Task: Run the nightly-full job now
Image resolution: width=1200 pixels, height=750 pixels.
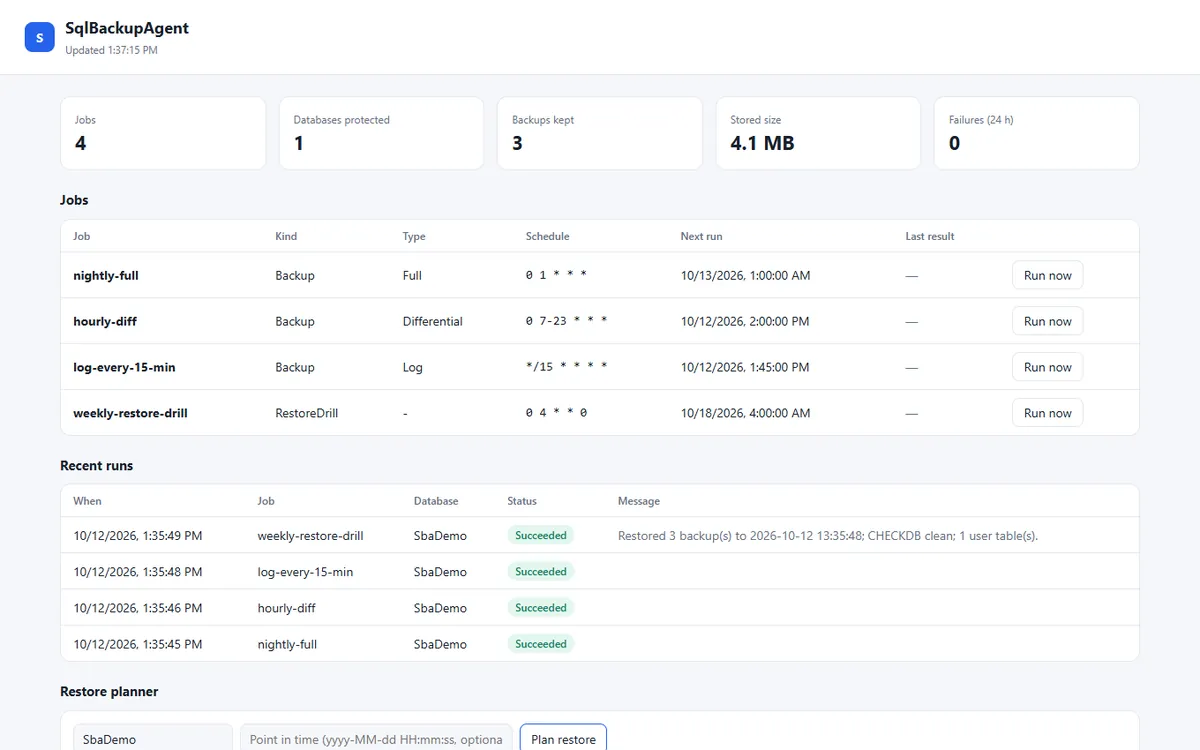Action: pyautogui.click(x=1047, y=275)
